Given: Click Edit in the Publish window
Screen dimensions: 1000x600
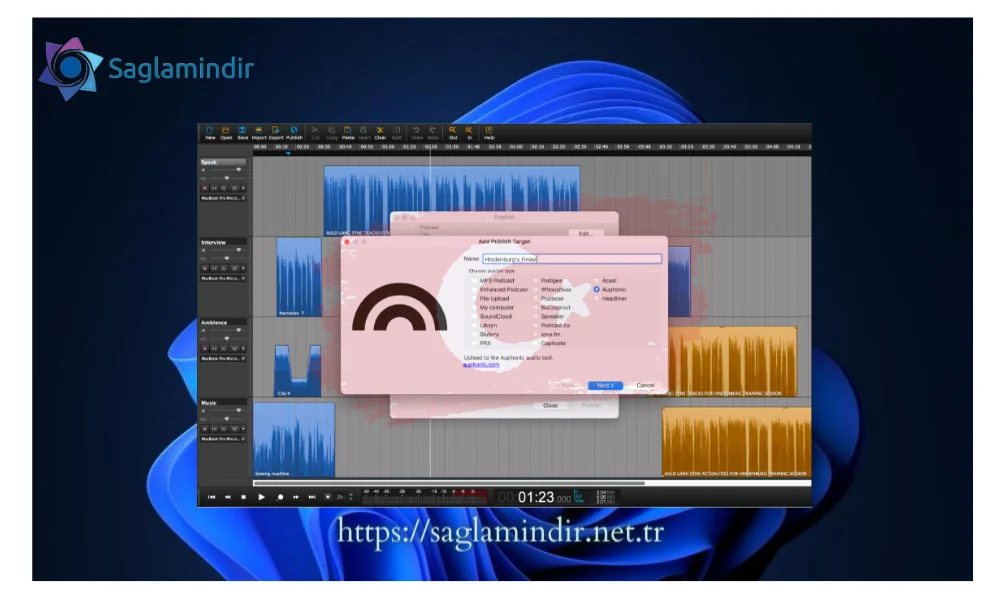Looking at the screenshot, I should click(x=585, y=234).
